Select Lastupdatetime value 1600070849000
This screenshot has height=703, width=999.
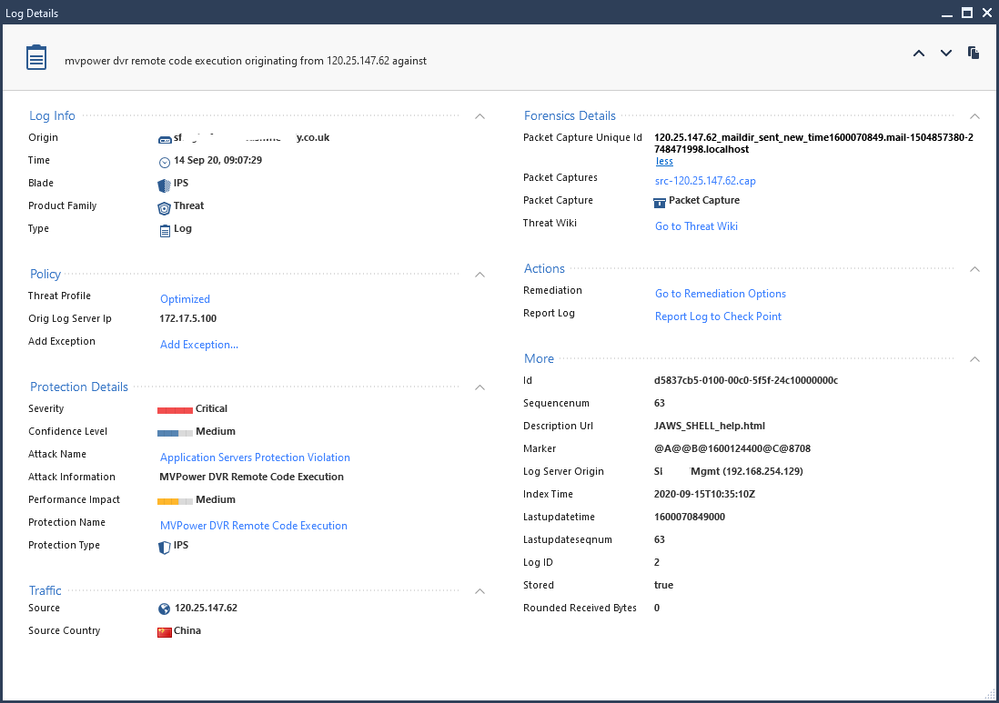pyautogui.click(x=689, y=517)
